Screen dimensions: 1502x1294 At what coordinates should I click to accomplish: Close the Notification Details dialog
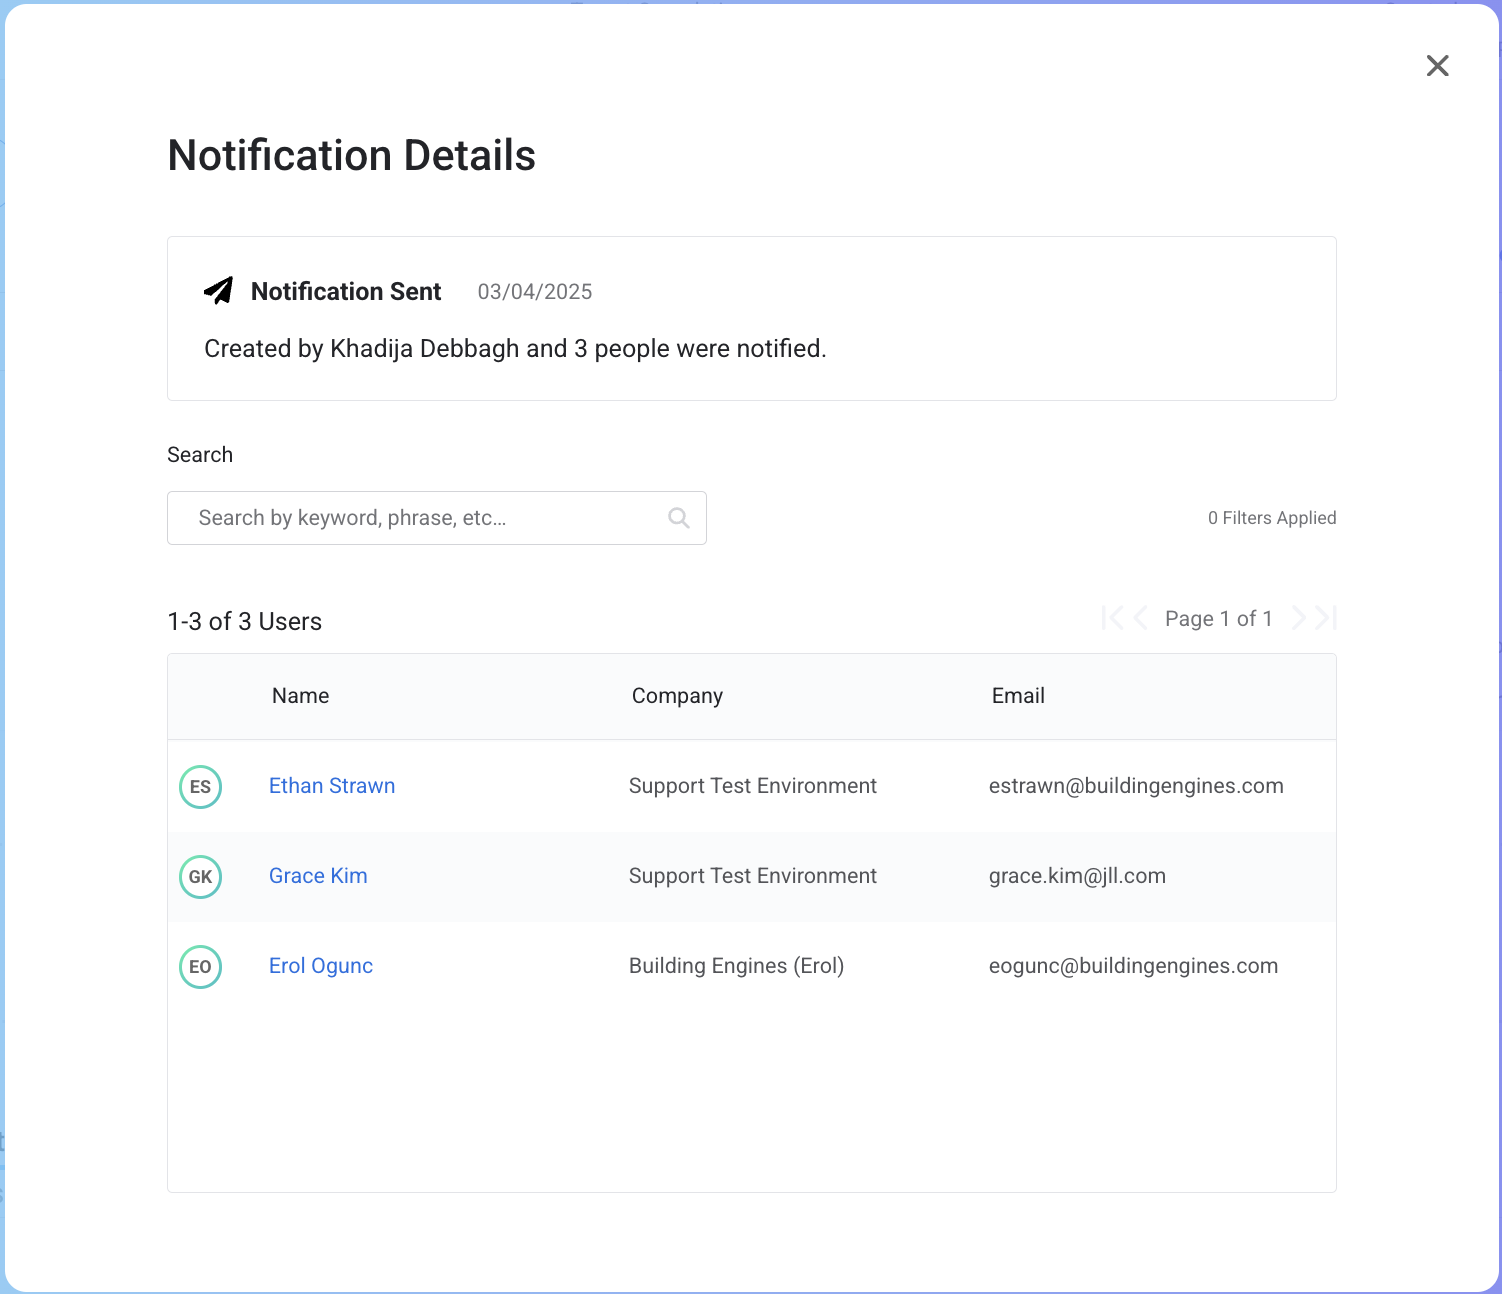(1437, 66)
